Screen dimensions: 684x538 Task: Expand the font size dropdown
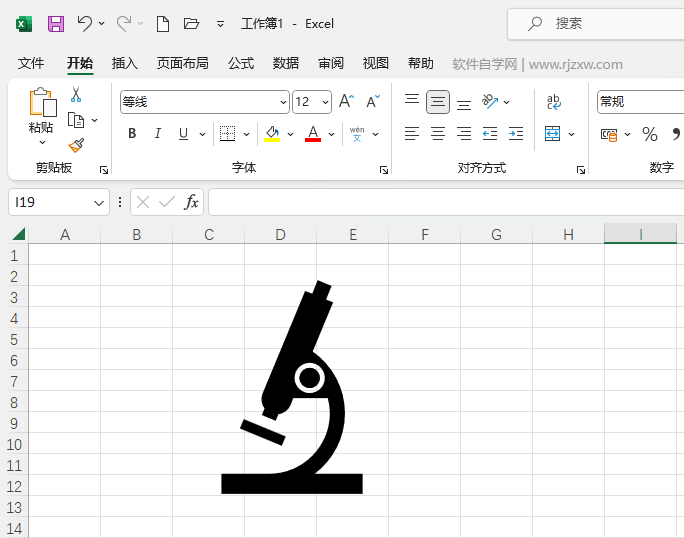click(326, 102)
